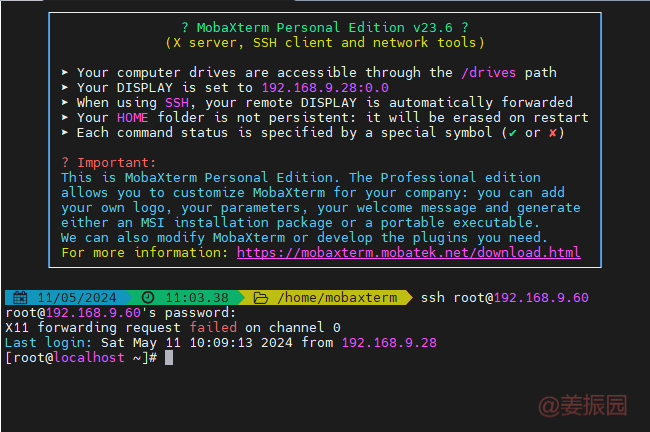The width and height of the screenshot is (650, 432).
Task: Click the MobaXterm Personal Edition v23.6 title
Action: (325, 28)
